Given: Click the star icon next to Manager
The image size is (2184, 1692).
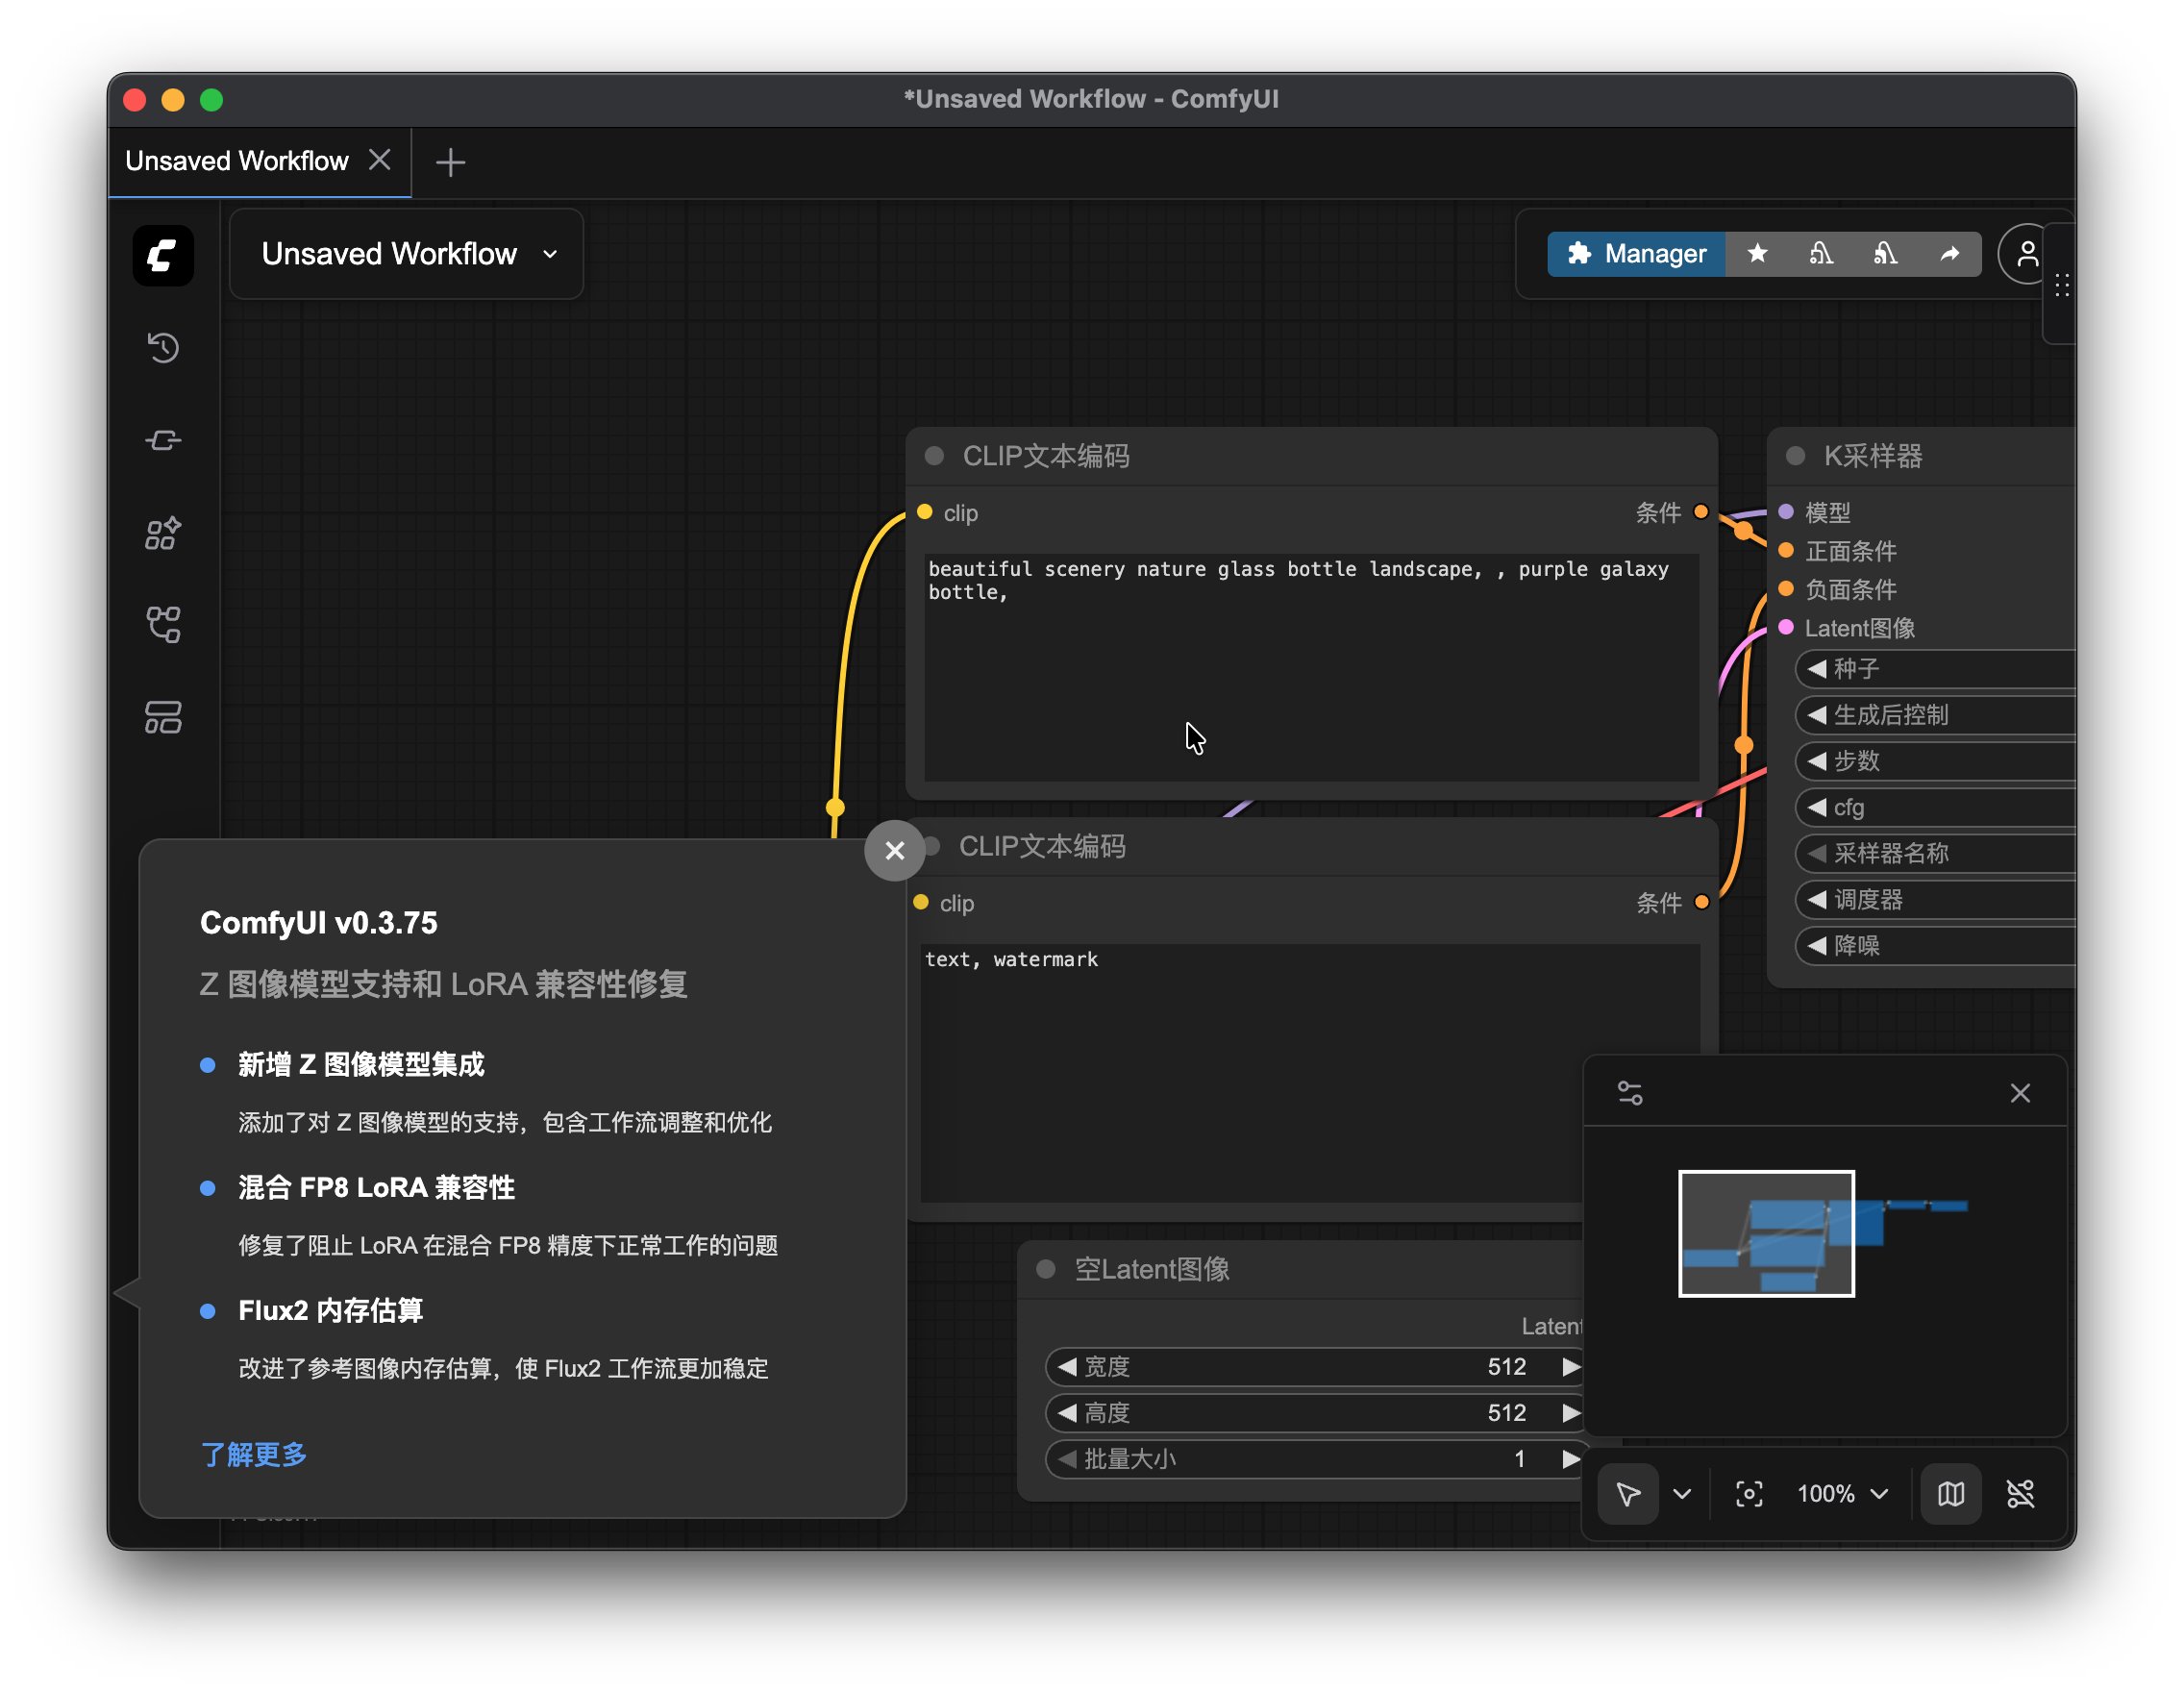Looking at the screenshot, I should (1757, 254).
